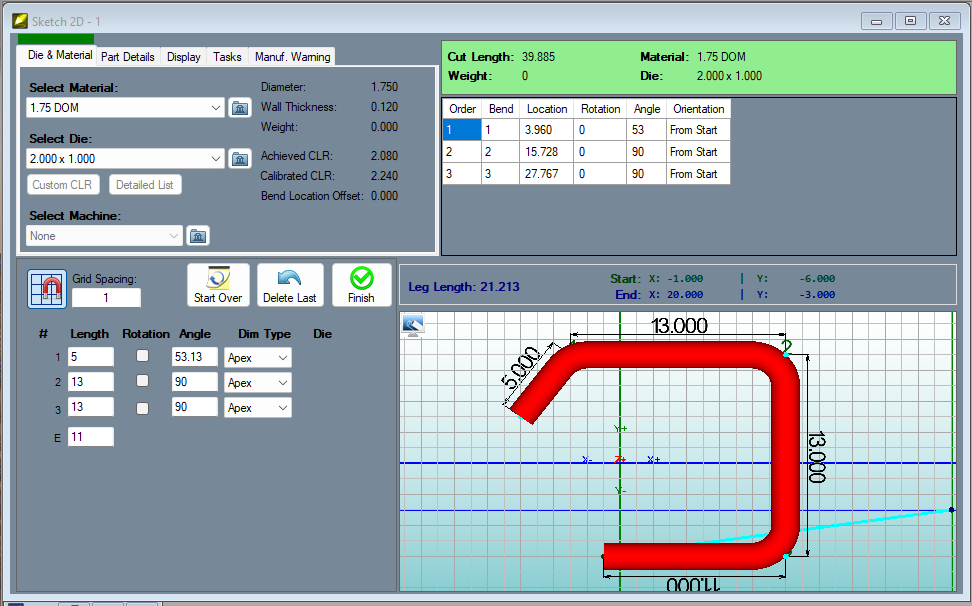Click the Custom CLR button

click(63, 185)
